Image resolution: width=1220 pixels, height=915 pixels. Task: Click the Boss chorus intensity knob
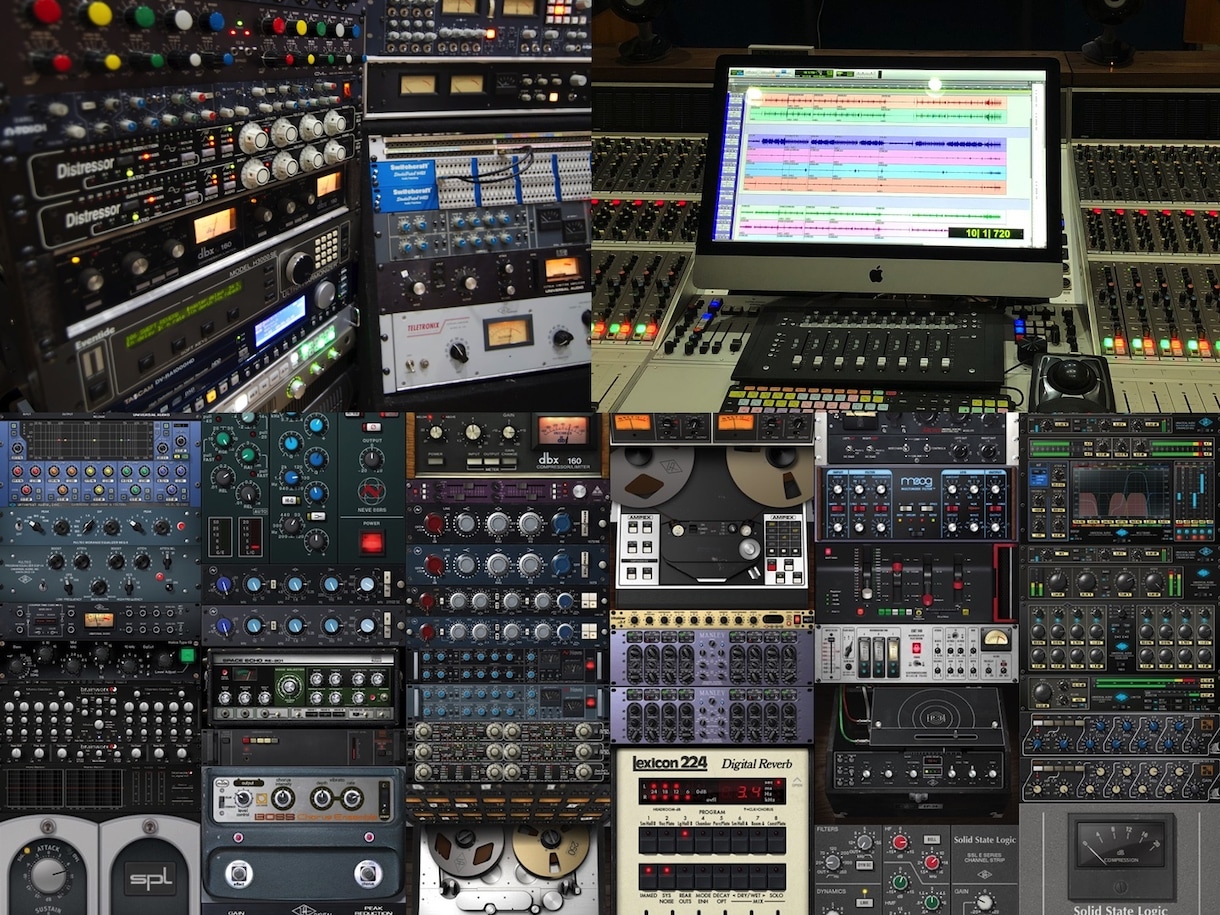pos(282,797)
